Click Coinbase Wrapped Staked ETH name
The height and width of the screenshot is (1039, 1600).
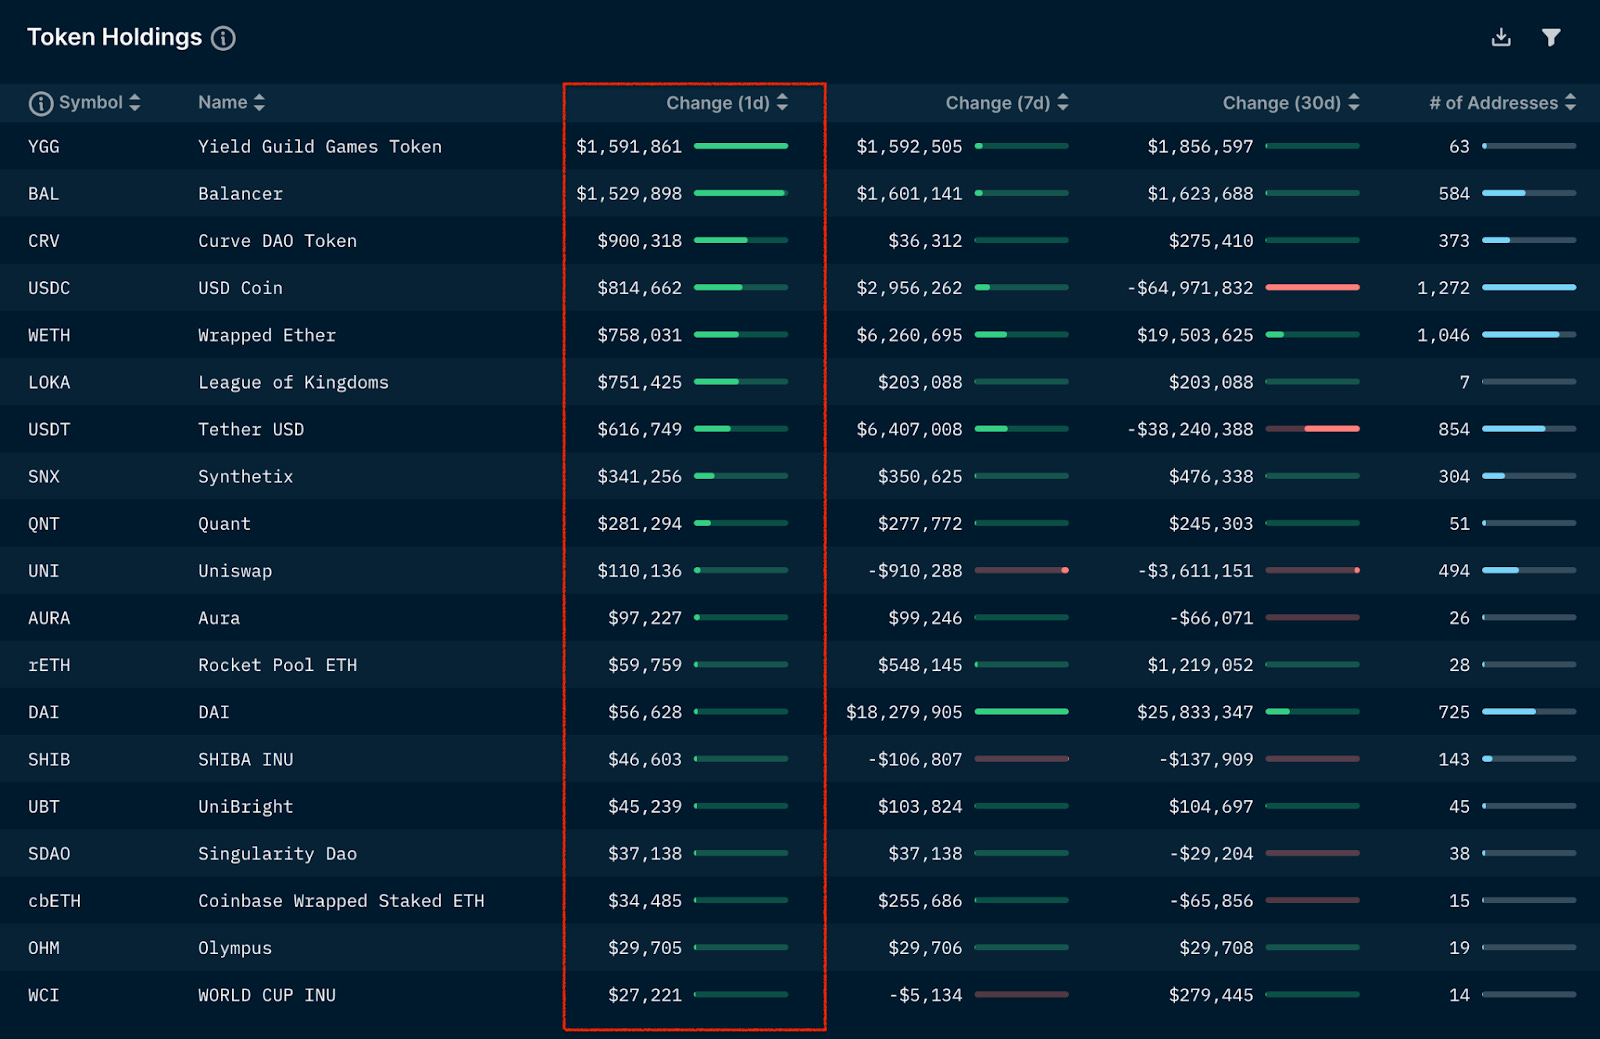[341, 900]
